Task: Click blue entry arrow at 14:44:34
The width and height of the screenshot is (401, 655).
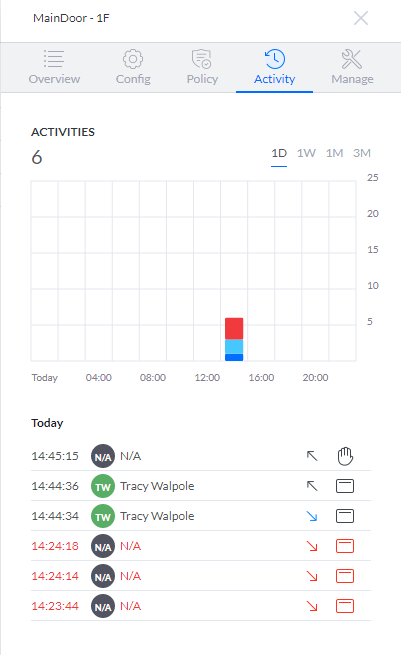Action: pyautogui.click(x=312, y=516)
